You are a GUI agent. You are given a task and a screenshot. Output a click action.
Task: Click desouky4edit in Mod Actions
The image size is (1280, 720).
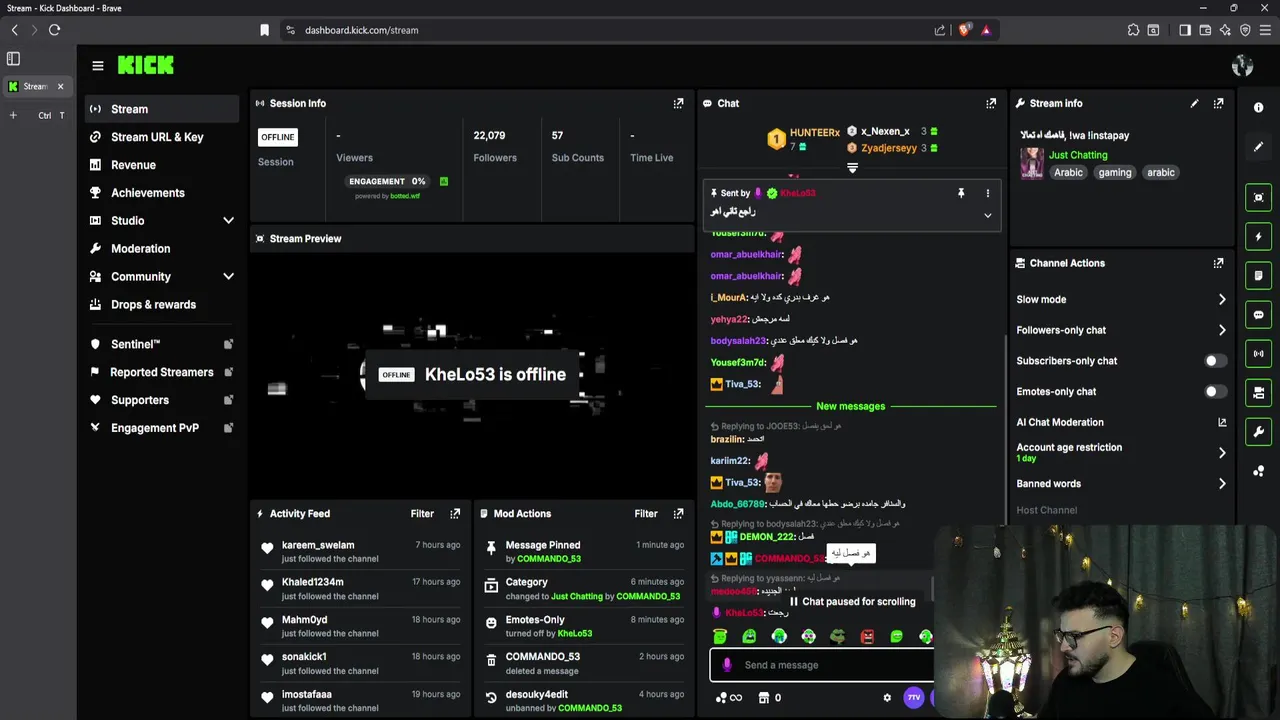(x=537, y=694)
